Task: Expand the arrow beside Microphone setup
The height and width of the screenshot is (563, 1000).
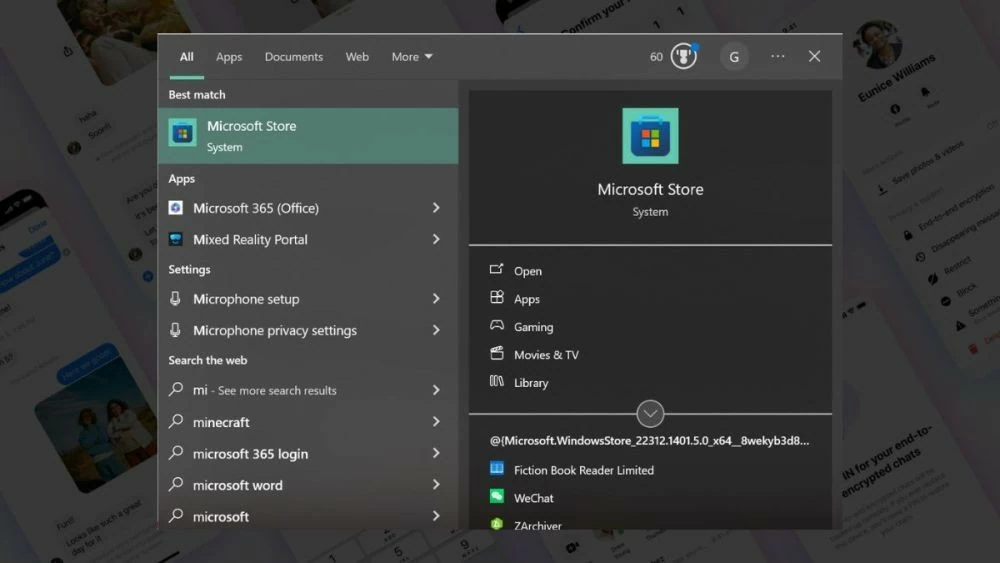Action: (436, 299)
